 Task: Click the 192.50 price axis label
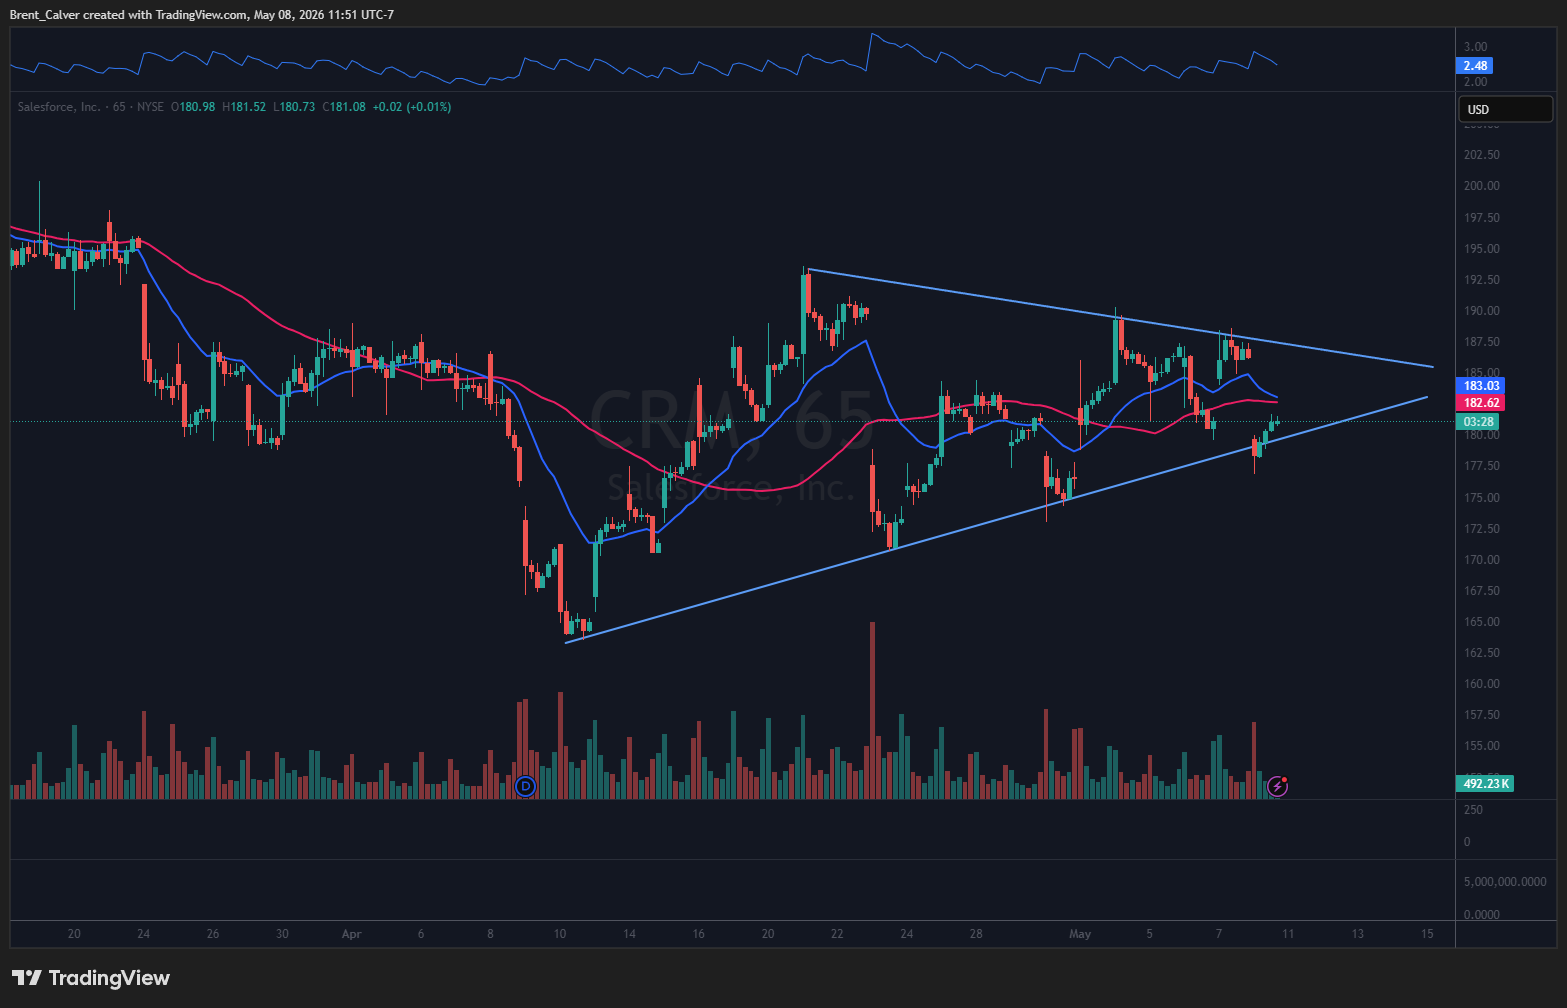coord(1482,280)
